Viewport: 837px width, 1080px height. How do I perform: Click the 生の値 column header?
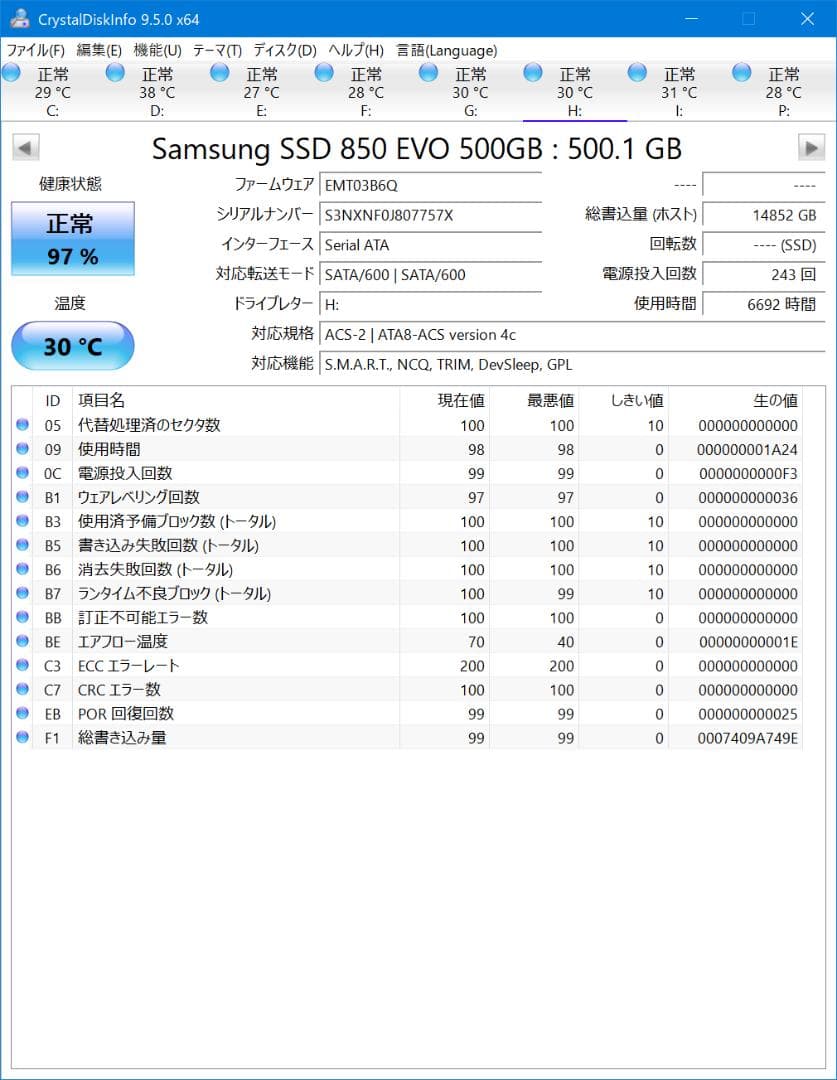click(735, 400)
